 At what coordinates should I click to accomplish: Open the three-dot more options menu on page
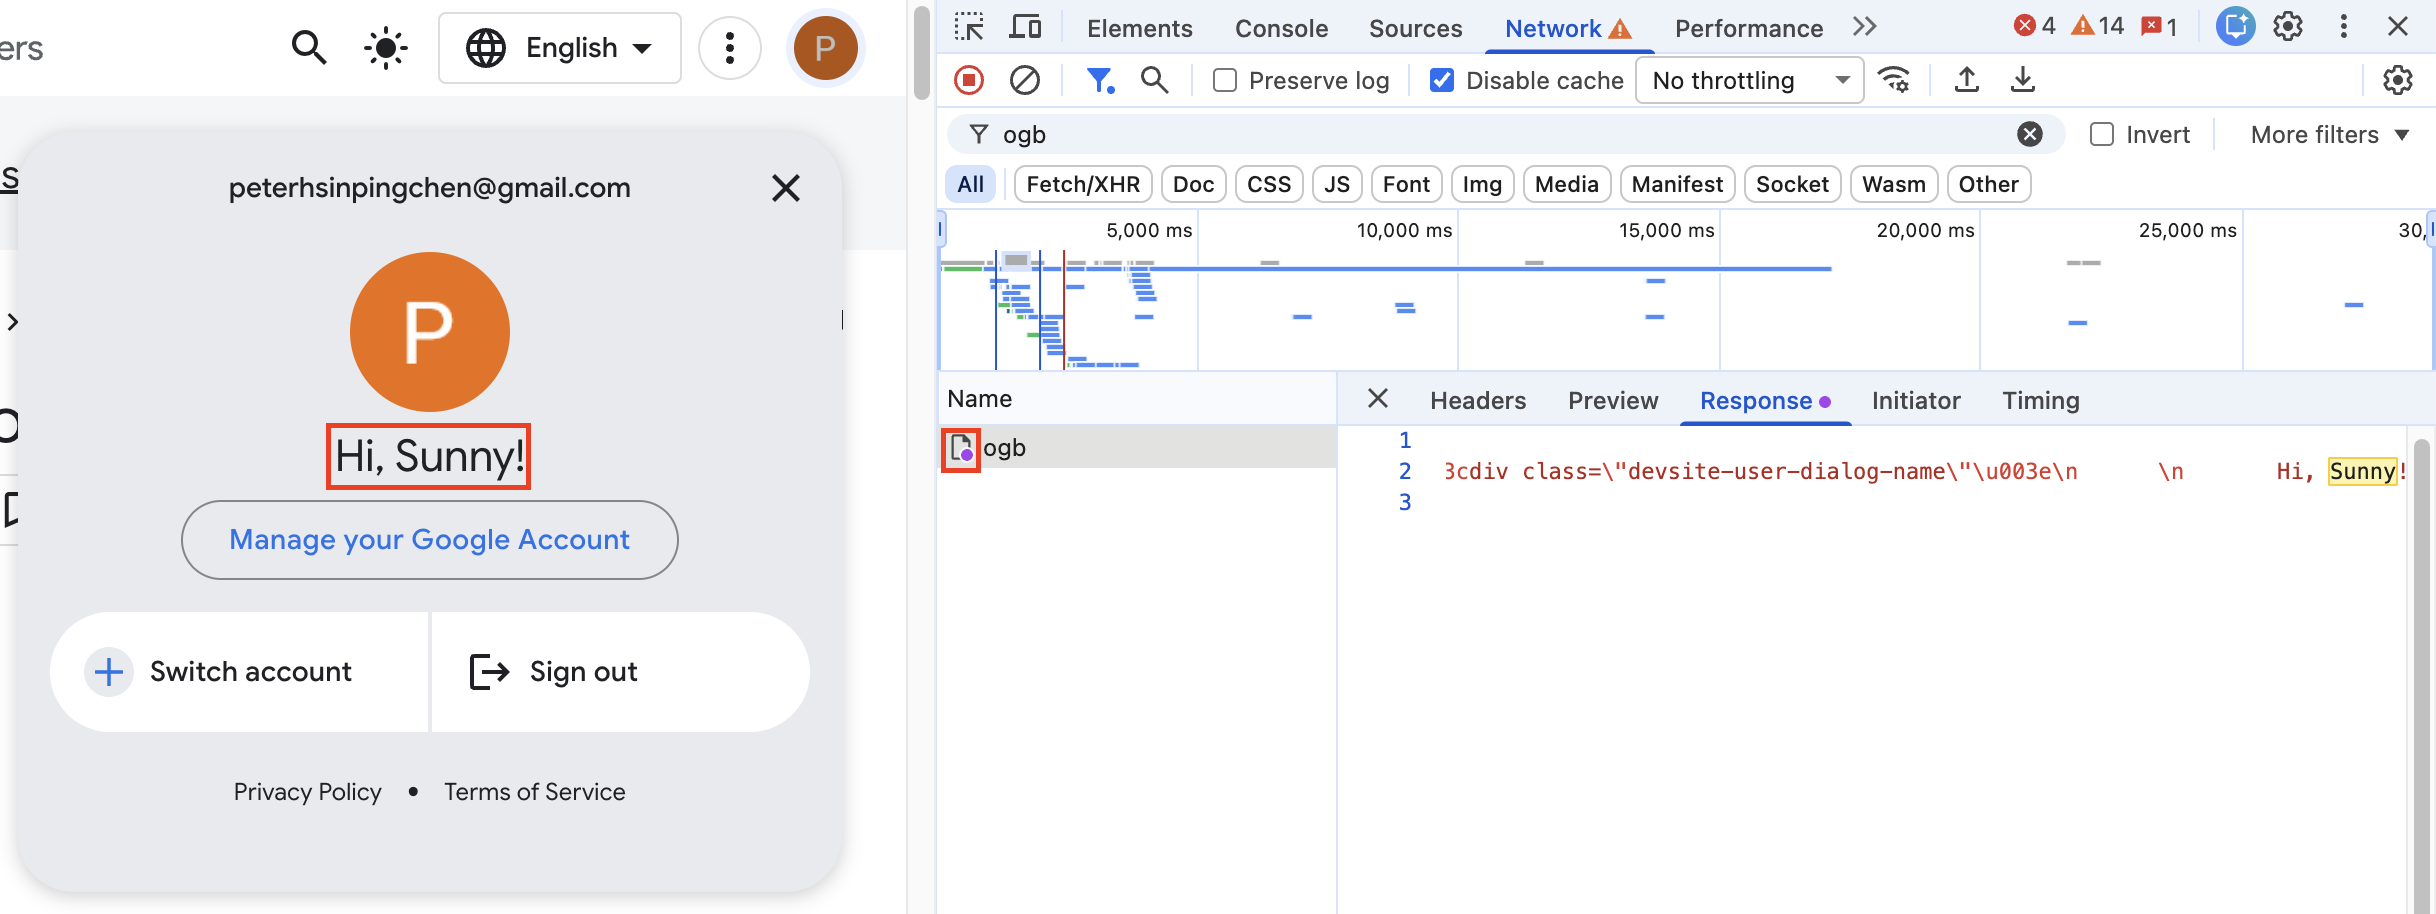point(730,48)
